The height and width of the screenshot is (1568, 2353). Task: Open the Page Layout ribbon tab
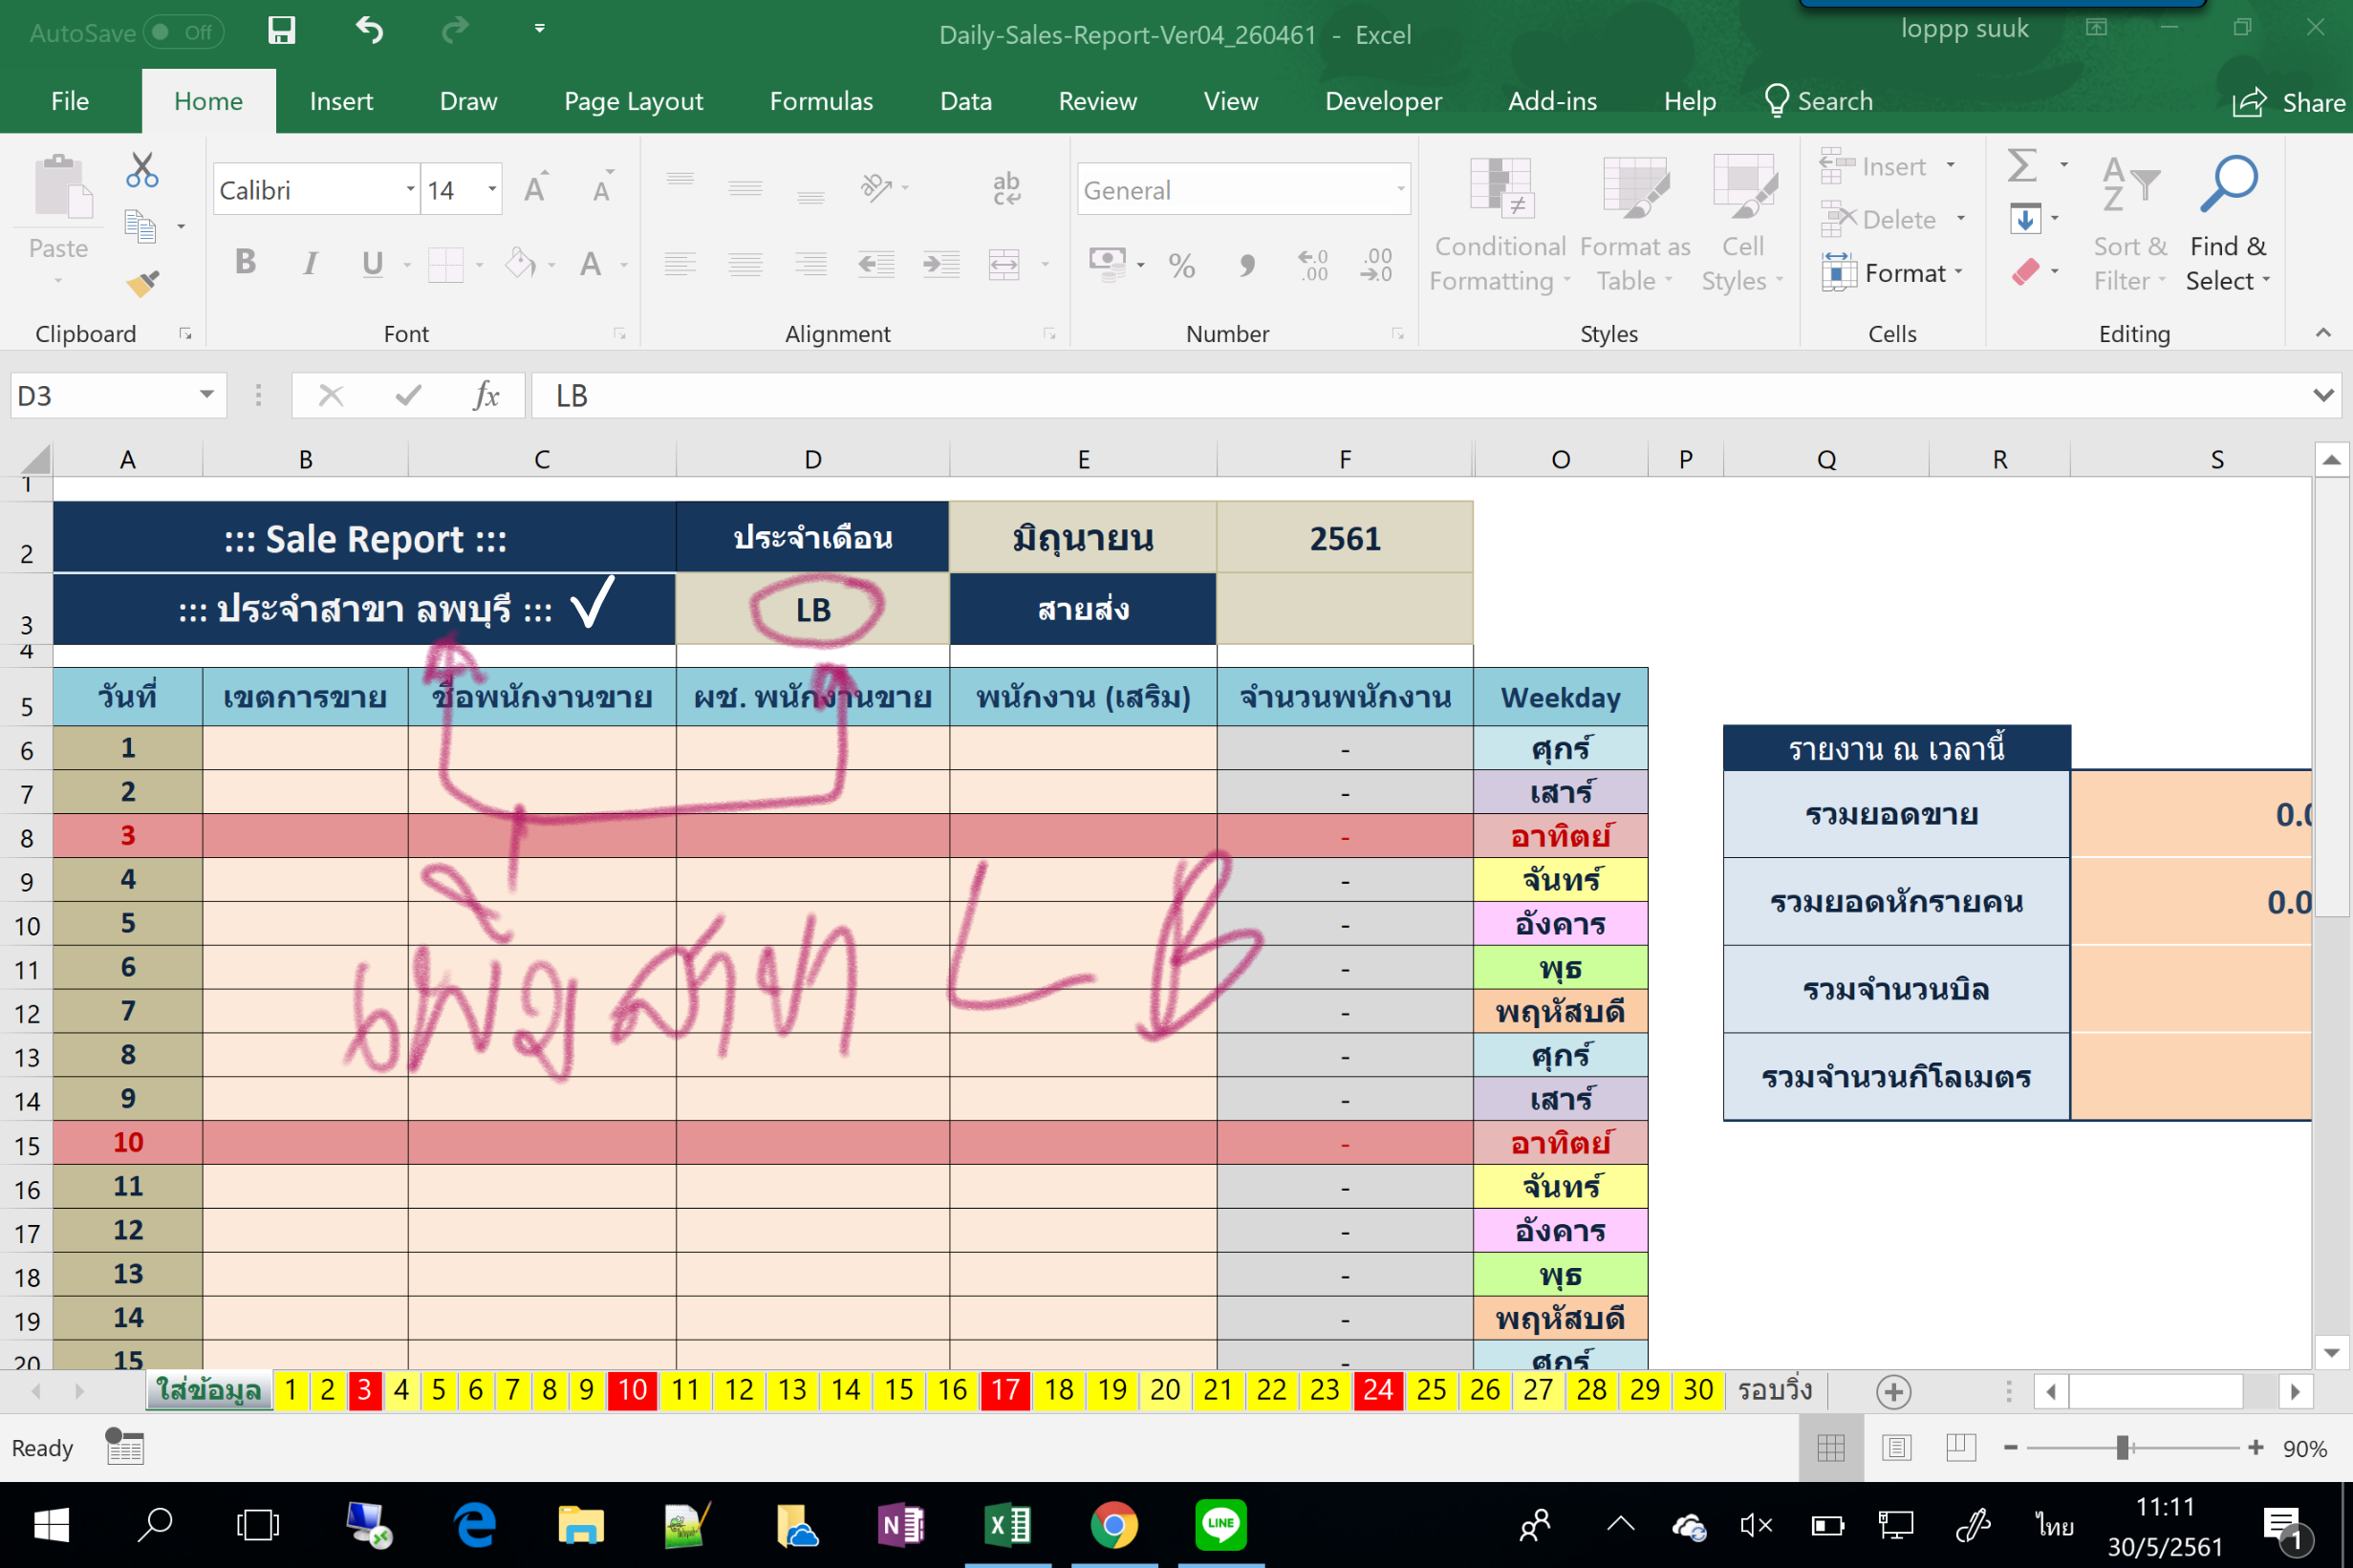(x=633, y=101)
